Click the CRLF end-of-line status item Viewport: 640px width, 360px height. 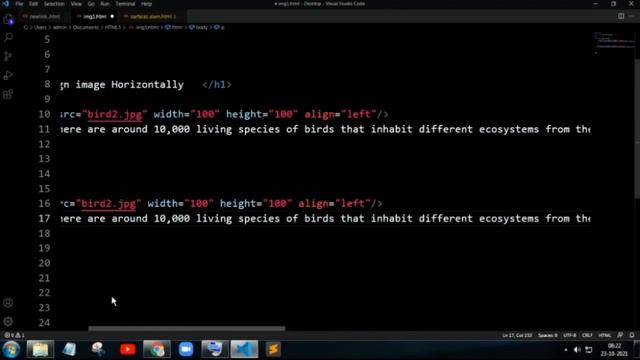click(x=587, y=335)
